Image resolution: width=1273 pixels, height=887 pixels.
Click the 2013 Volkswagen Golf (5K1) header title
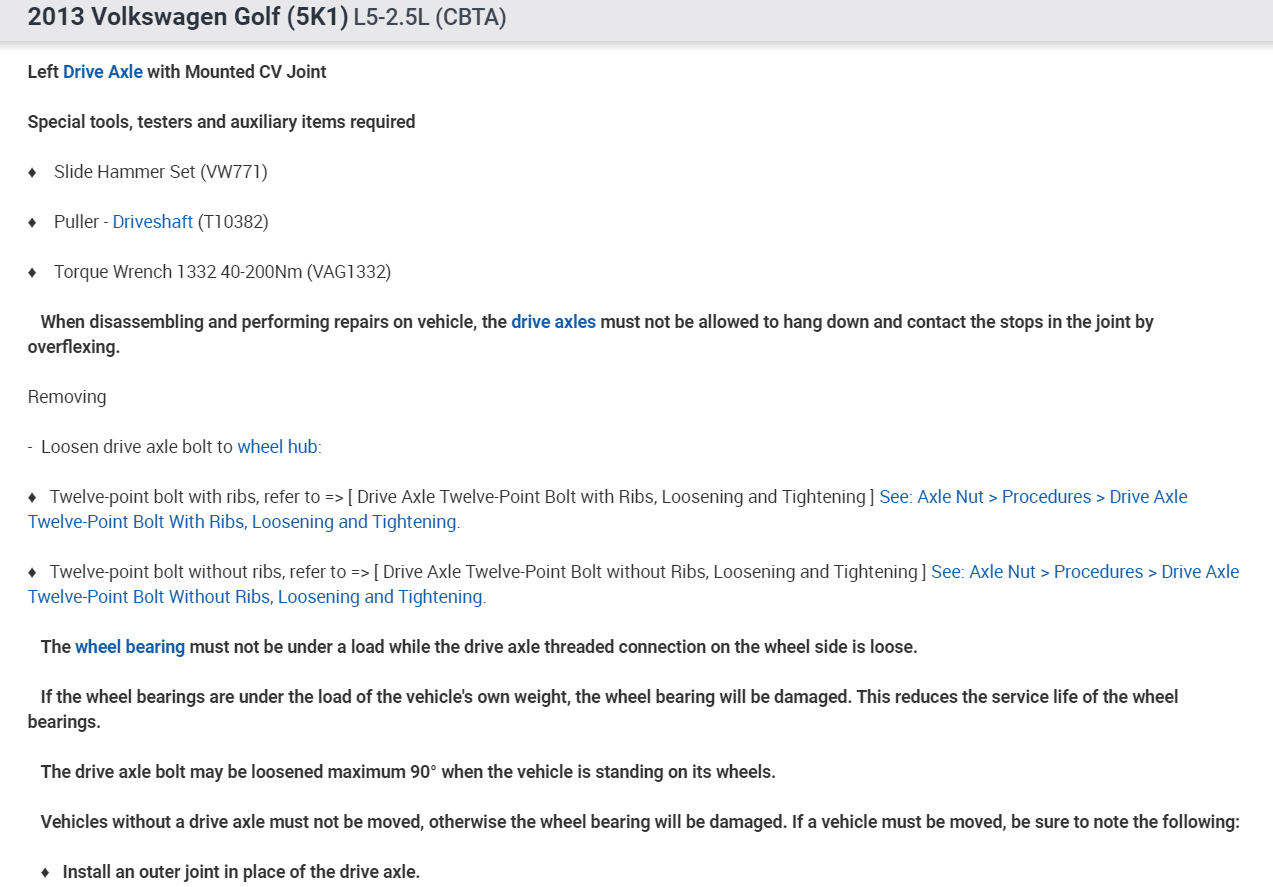[187, 18]
